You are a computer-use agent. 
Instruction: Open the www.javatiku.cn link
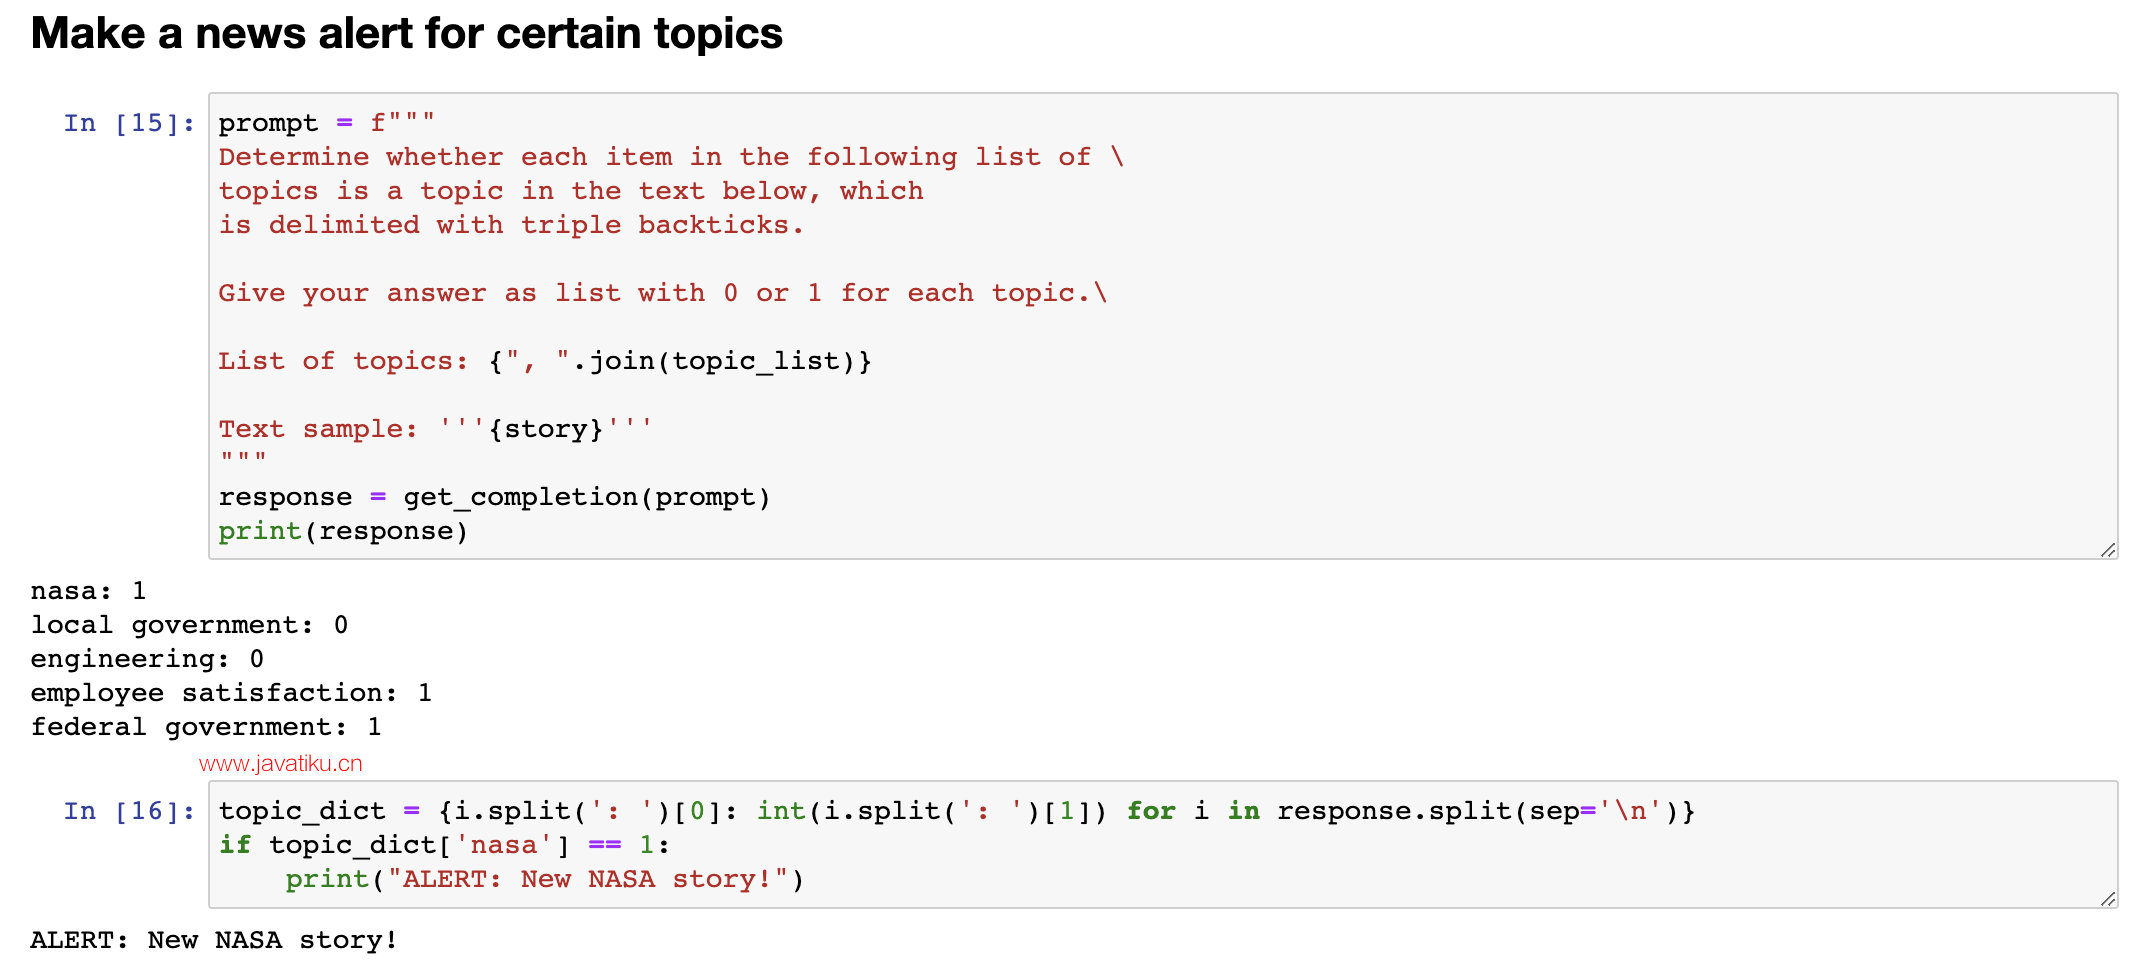click(281, 764)
